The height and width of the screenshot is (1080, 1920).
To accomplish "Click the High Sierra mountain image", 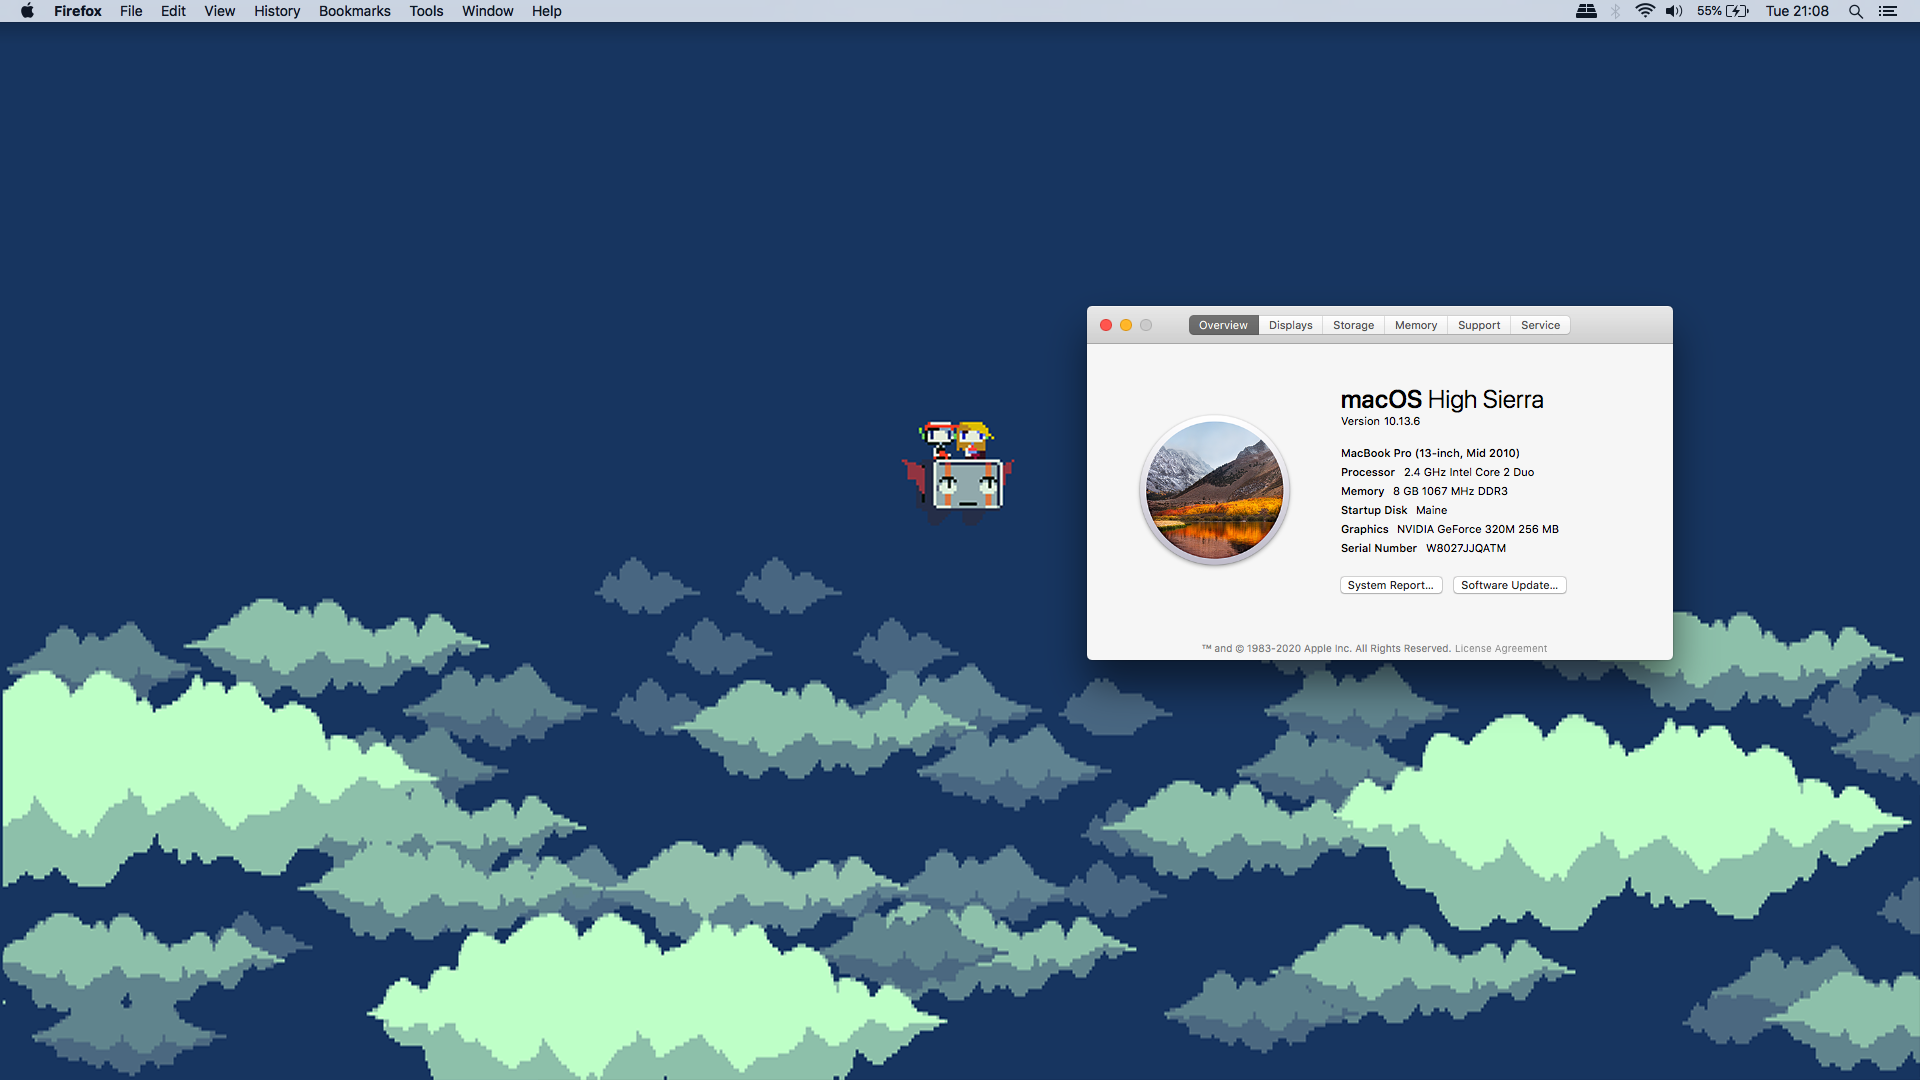I will pyautogui.click(x=1214, y=490).
